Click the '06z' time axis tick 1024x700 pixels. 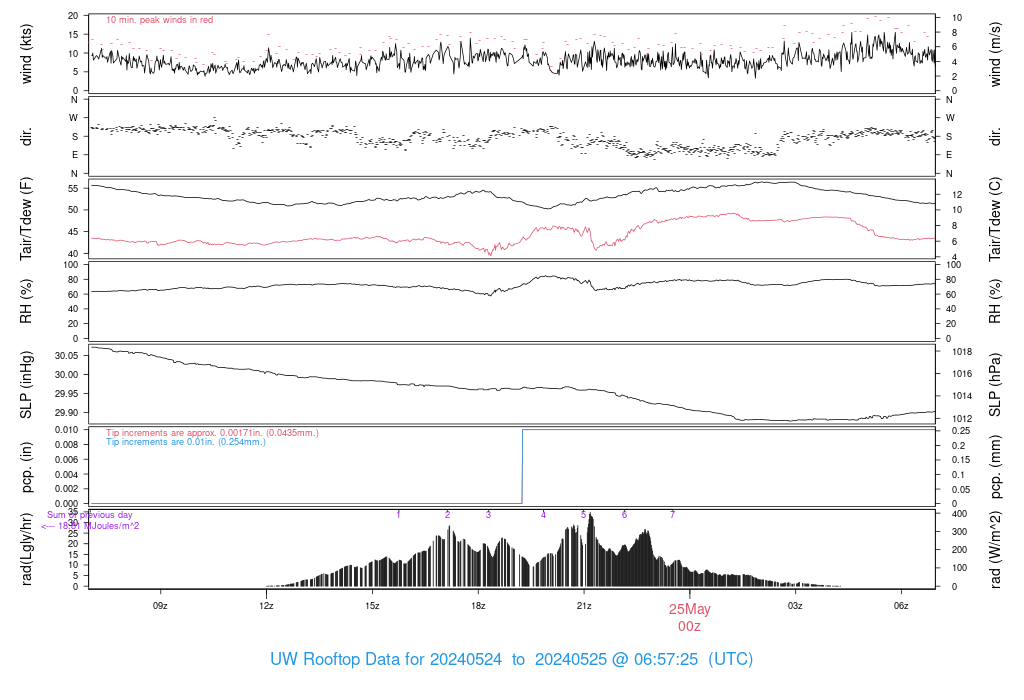[x=901, y=606]
